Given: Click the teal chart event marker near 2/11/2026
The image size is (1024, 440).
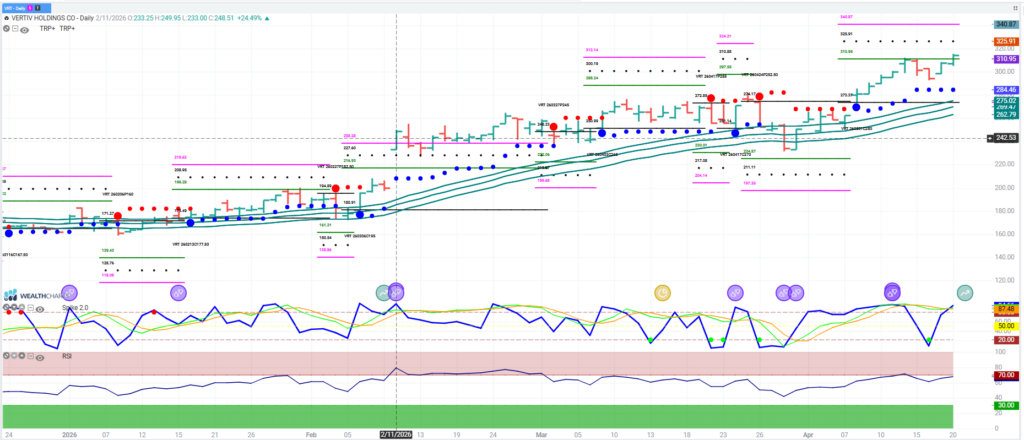Looking at the screenshot, I should [x=384, y=292].
